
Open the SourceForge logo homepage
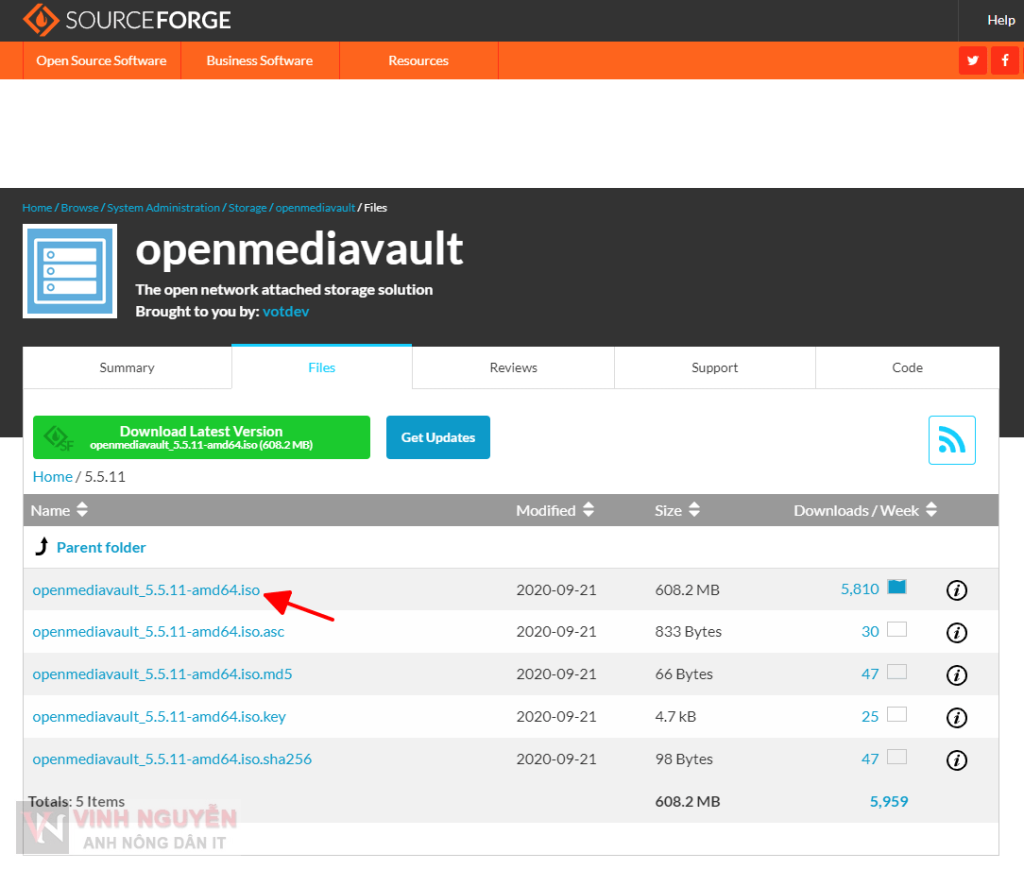point(127,20)
